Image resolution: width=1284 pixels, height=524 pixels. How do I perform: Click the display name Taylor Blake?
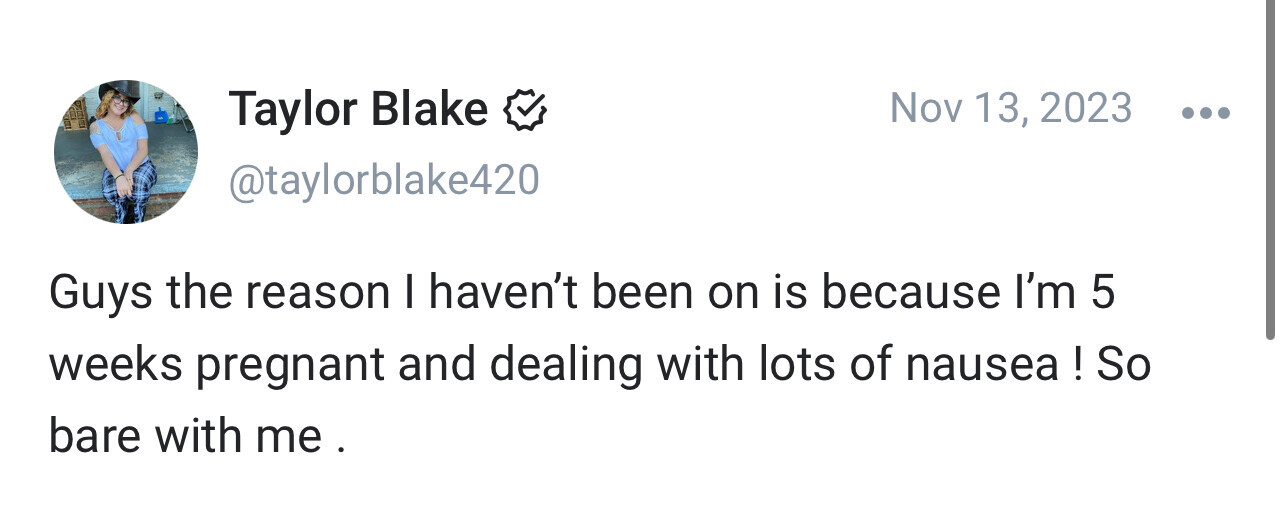click(358, 109)
